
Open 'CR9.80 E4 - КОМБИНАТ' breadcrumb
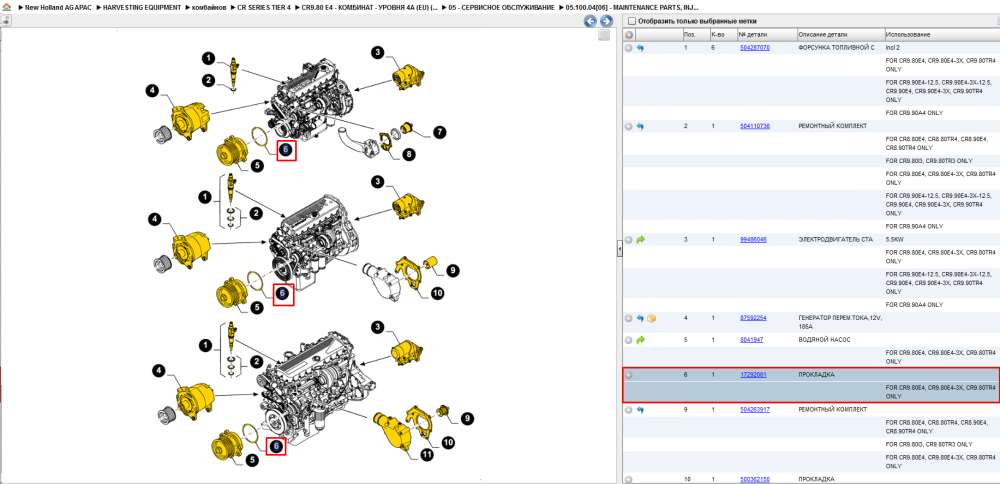(368, 6)
